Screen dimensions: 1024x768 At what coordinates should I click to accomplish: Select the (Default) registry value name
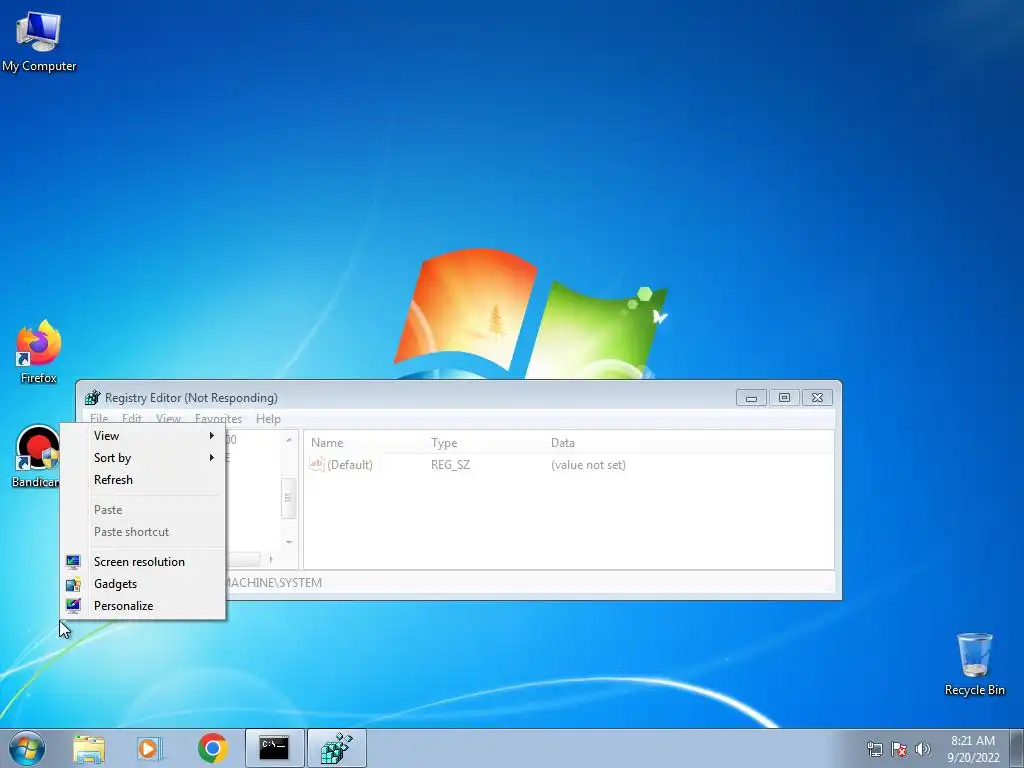click(x=350, y=465)
